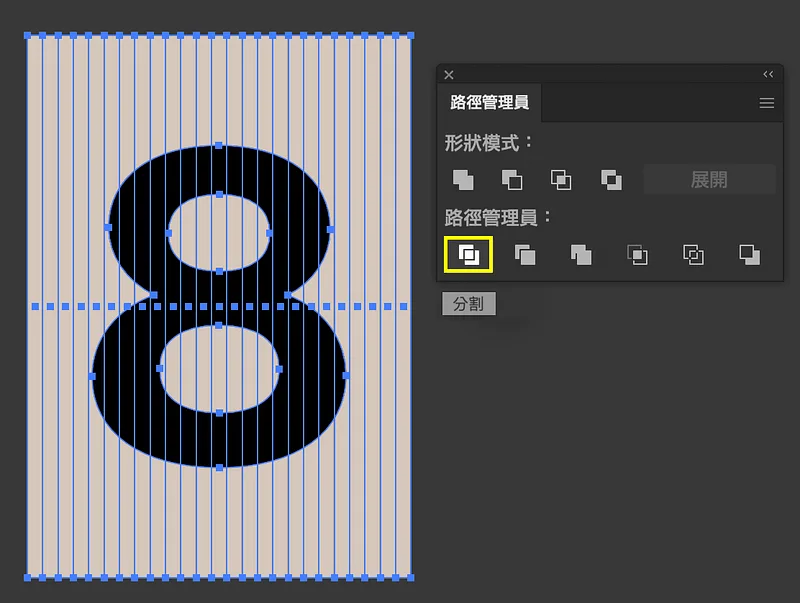Image resolution: width=800 pixels, height=603 pixels.
Task: Click the Unite shape mode icon
Action: pyautogui.click(x=463, y=180)
